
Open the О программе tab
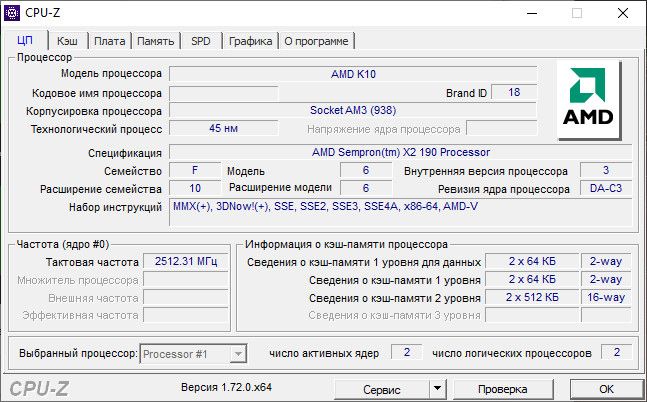tap(316, 41)
